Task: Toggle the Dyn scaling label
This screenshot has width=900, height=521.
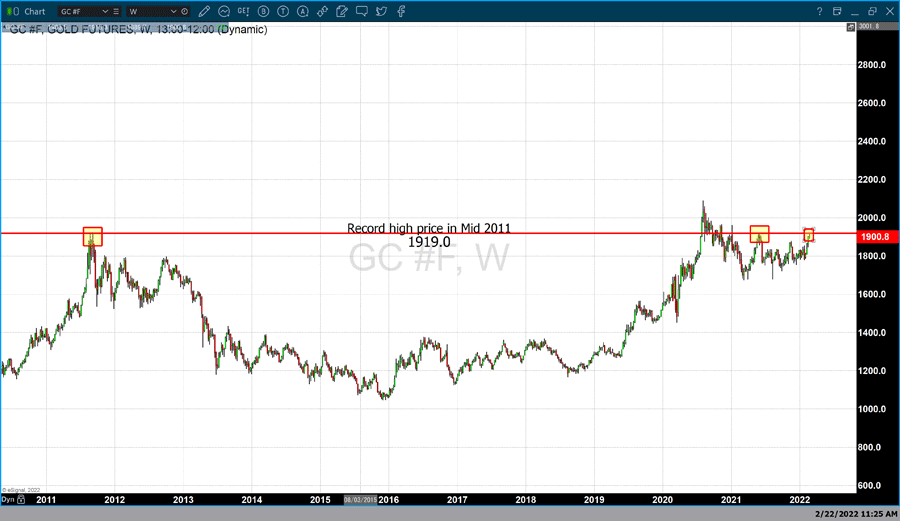Action: [x=8, y=498]
